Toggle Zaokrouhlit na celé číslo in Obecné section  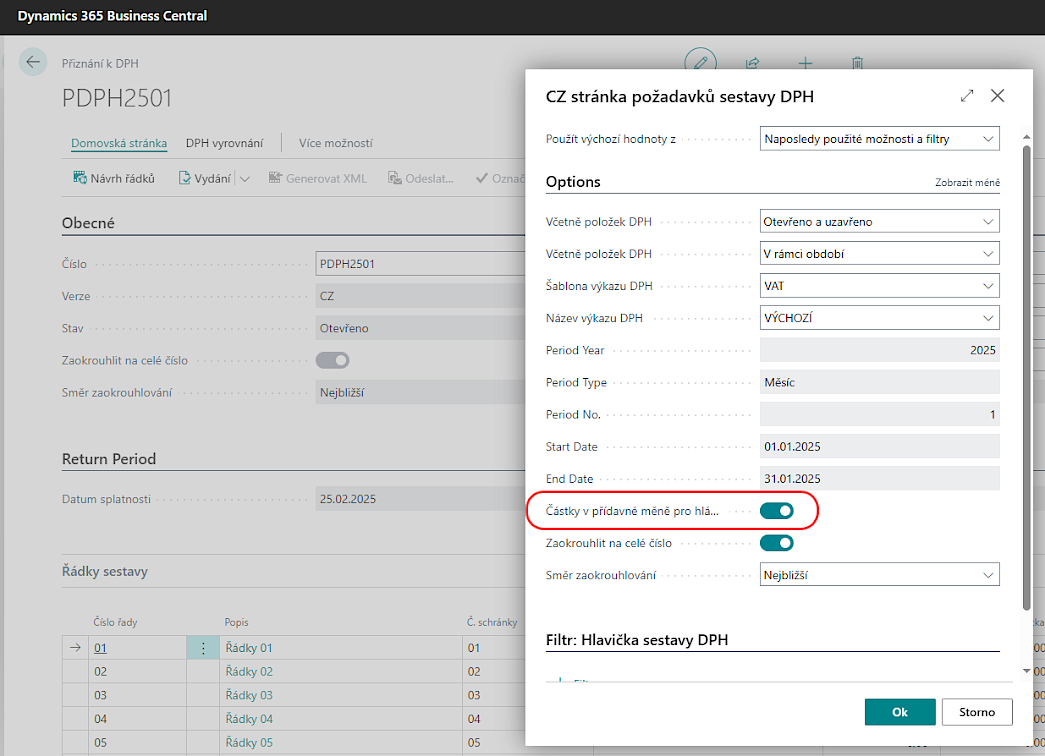[x=332, y=360]
